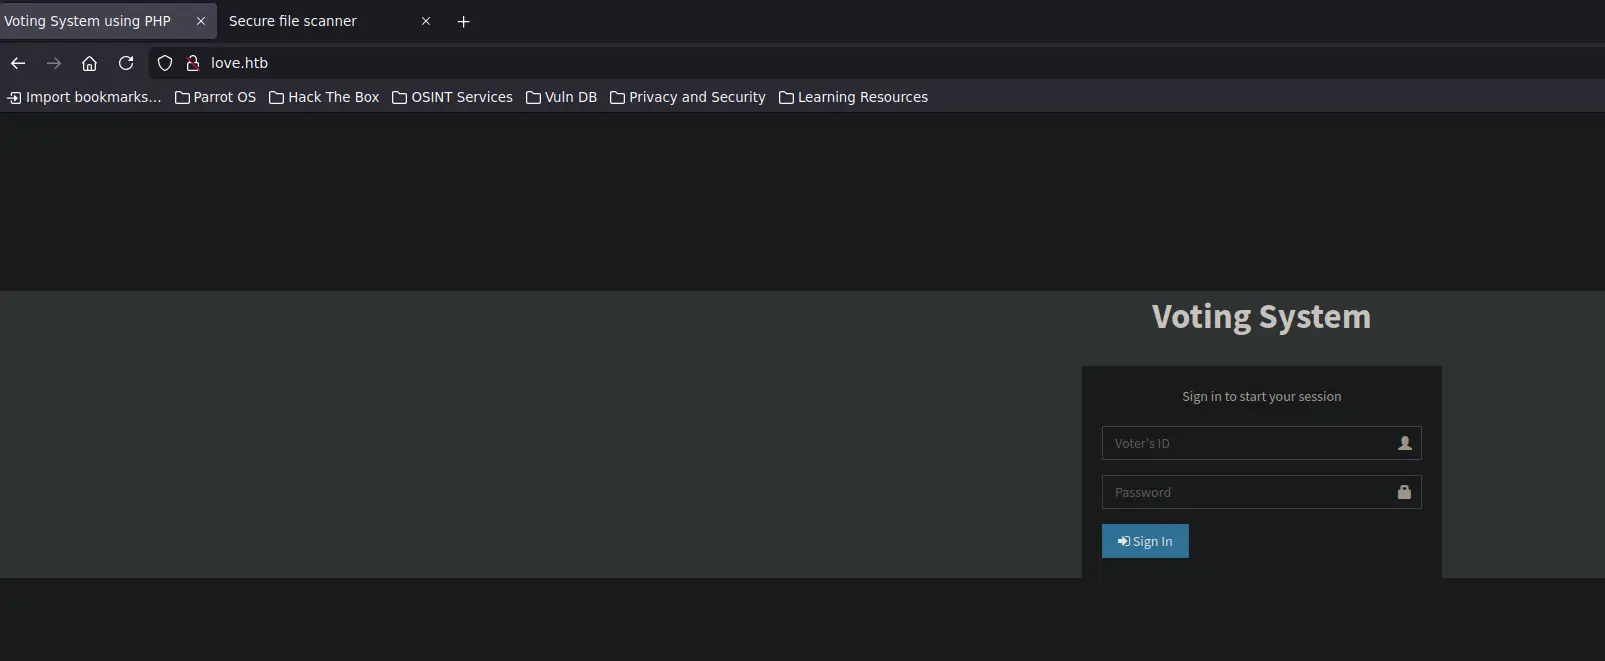The width and height of the screenshot is (1605, 661).
Task: Open a new tab with plus button
Action: [463, 21]
